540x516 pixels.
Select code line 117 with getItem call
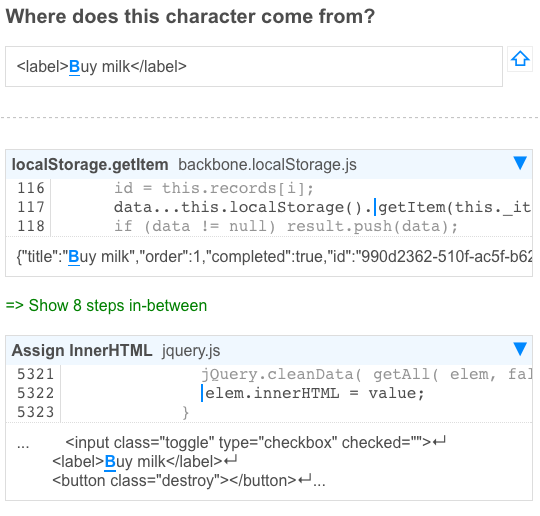(x=323, y=207)
